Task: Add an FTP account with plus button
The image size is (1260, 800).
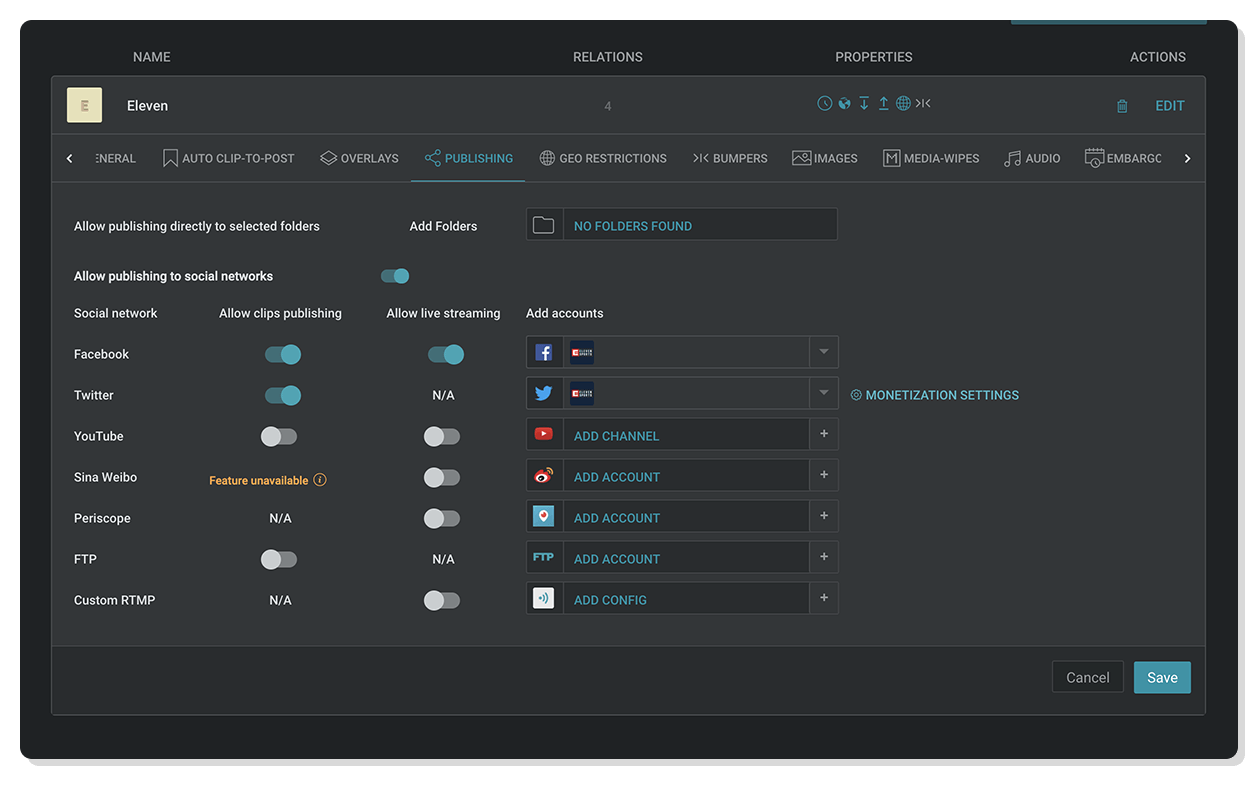Action: tap(824, 558)
